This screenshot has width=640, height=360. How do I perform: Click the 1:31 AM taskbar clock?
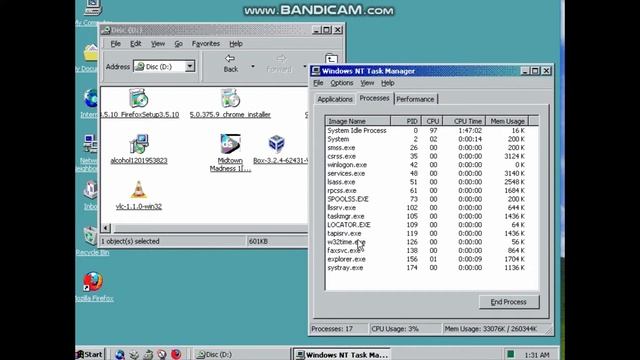pyautogui.click(x=537, y=355)
